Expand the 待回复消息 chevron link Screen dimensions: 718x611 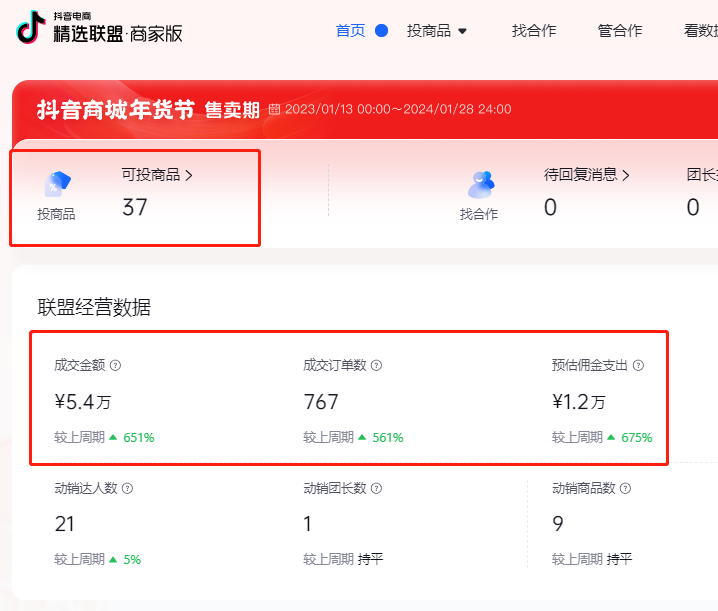[x=626, y=175]
